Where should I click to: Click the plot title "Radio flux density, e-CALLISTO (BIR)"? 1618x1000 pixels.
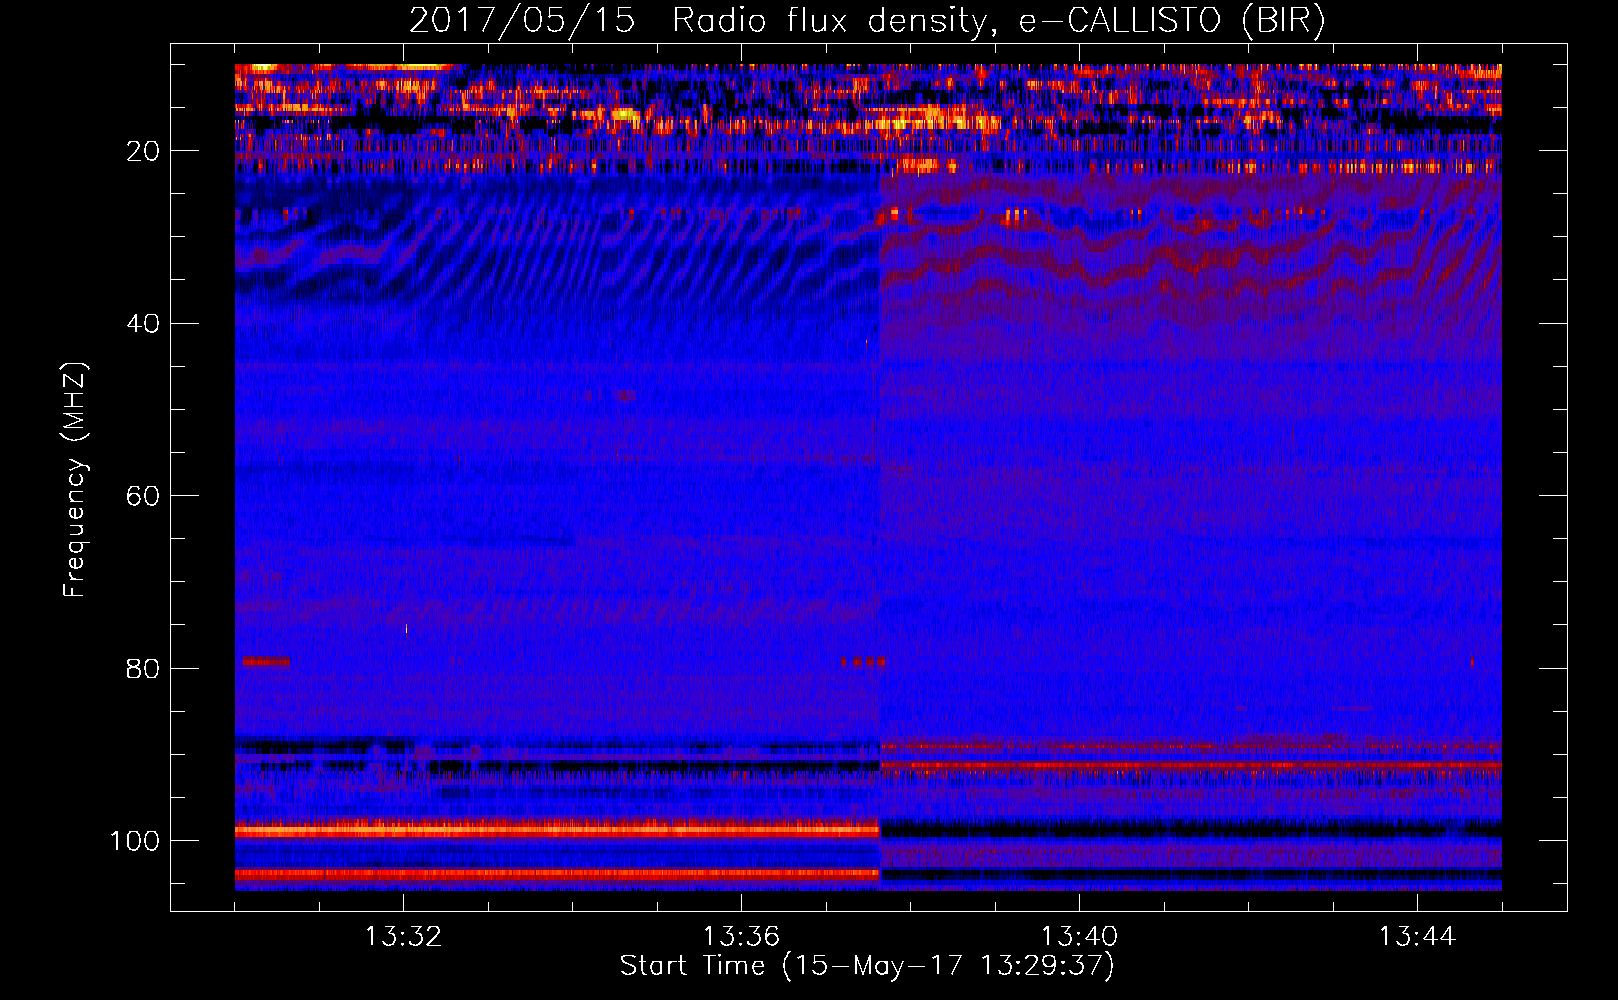click(998, 21)
